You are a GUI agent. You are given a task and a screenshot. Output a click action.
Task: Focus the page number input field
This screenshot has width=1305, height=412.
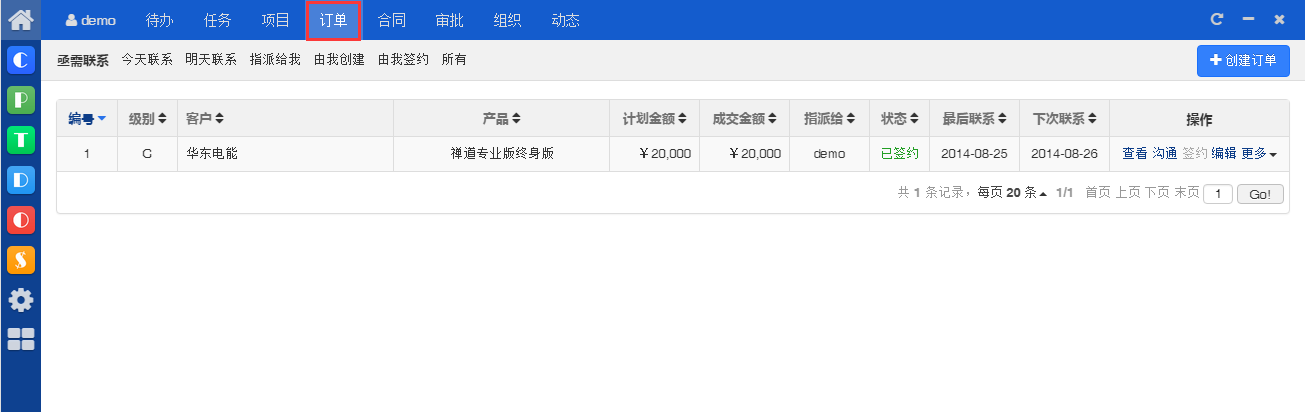pyautogui.click(x=1218, y=194)
